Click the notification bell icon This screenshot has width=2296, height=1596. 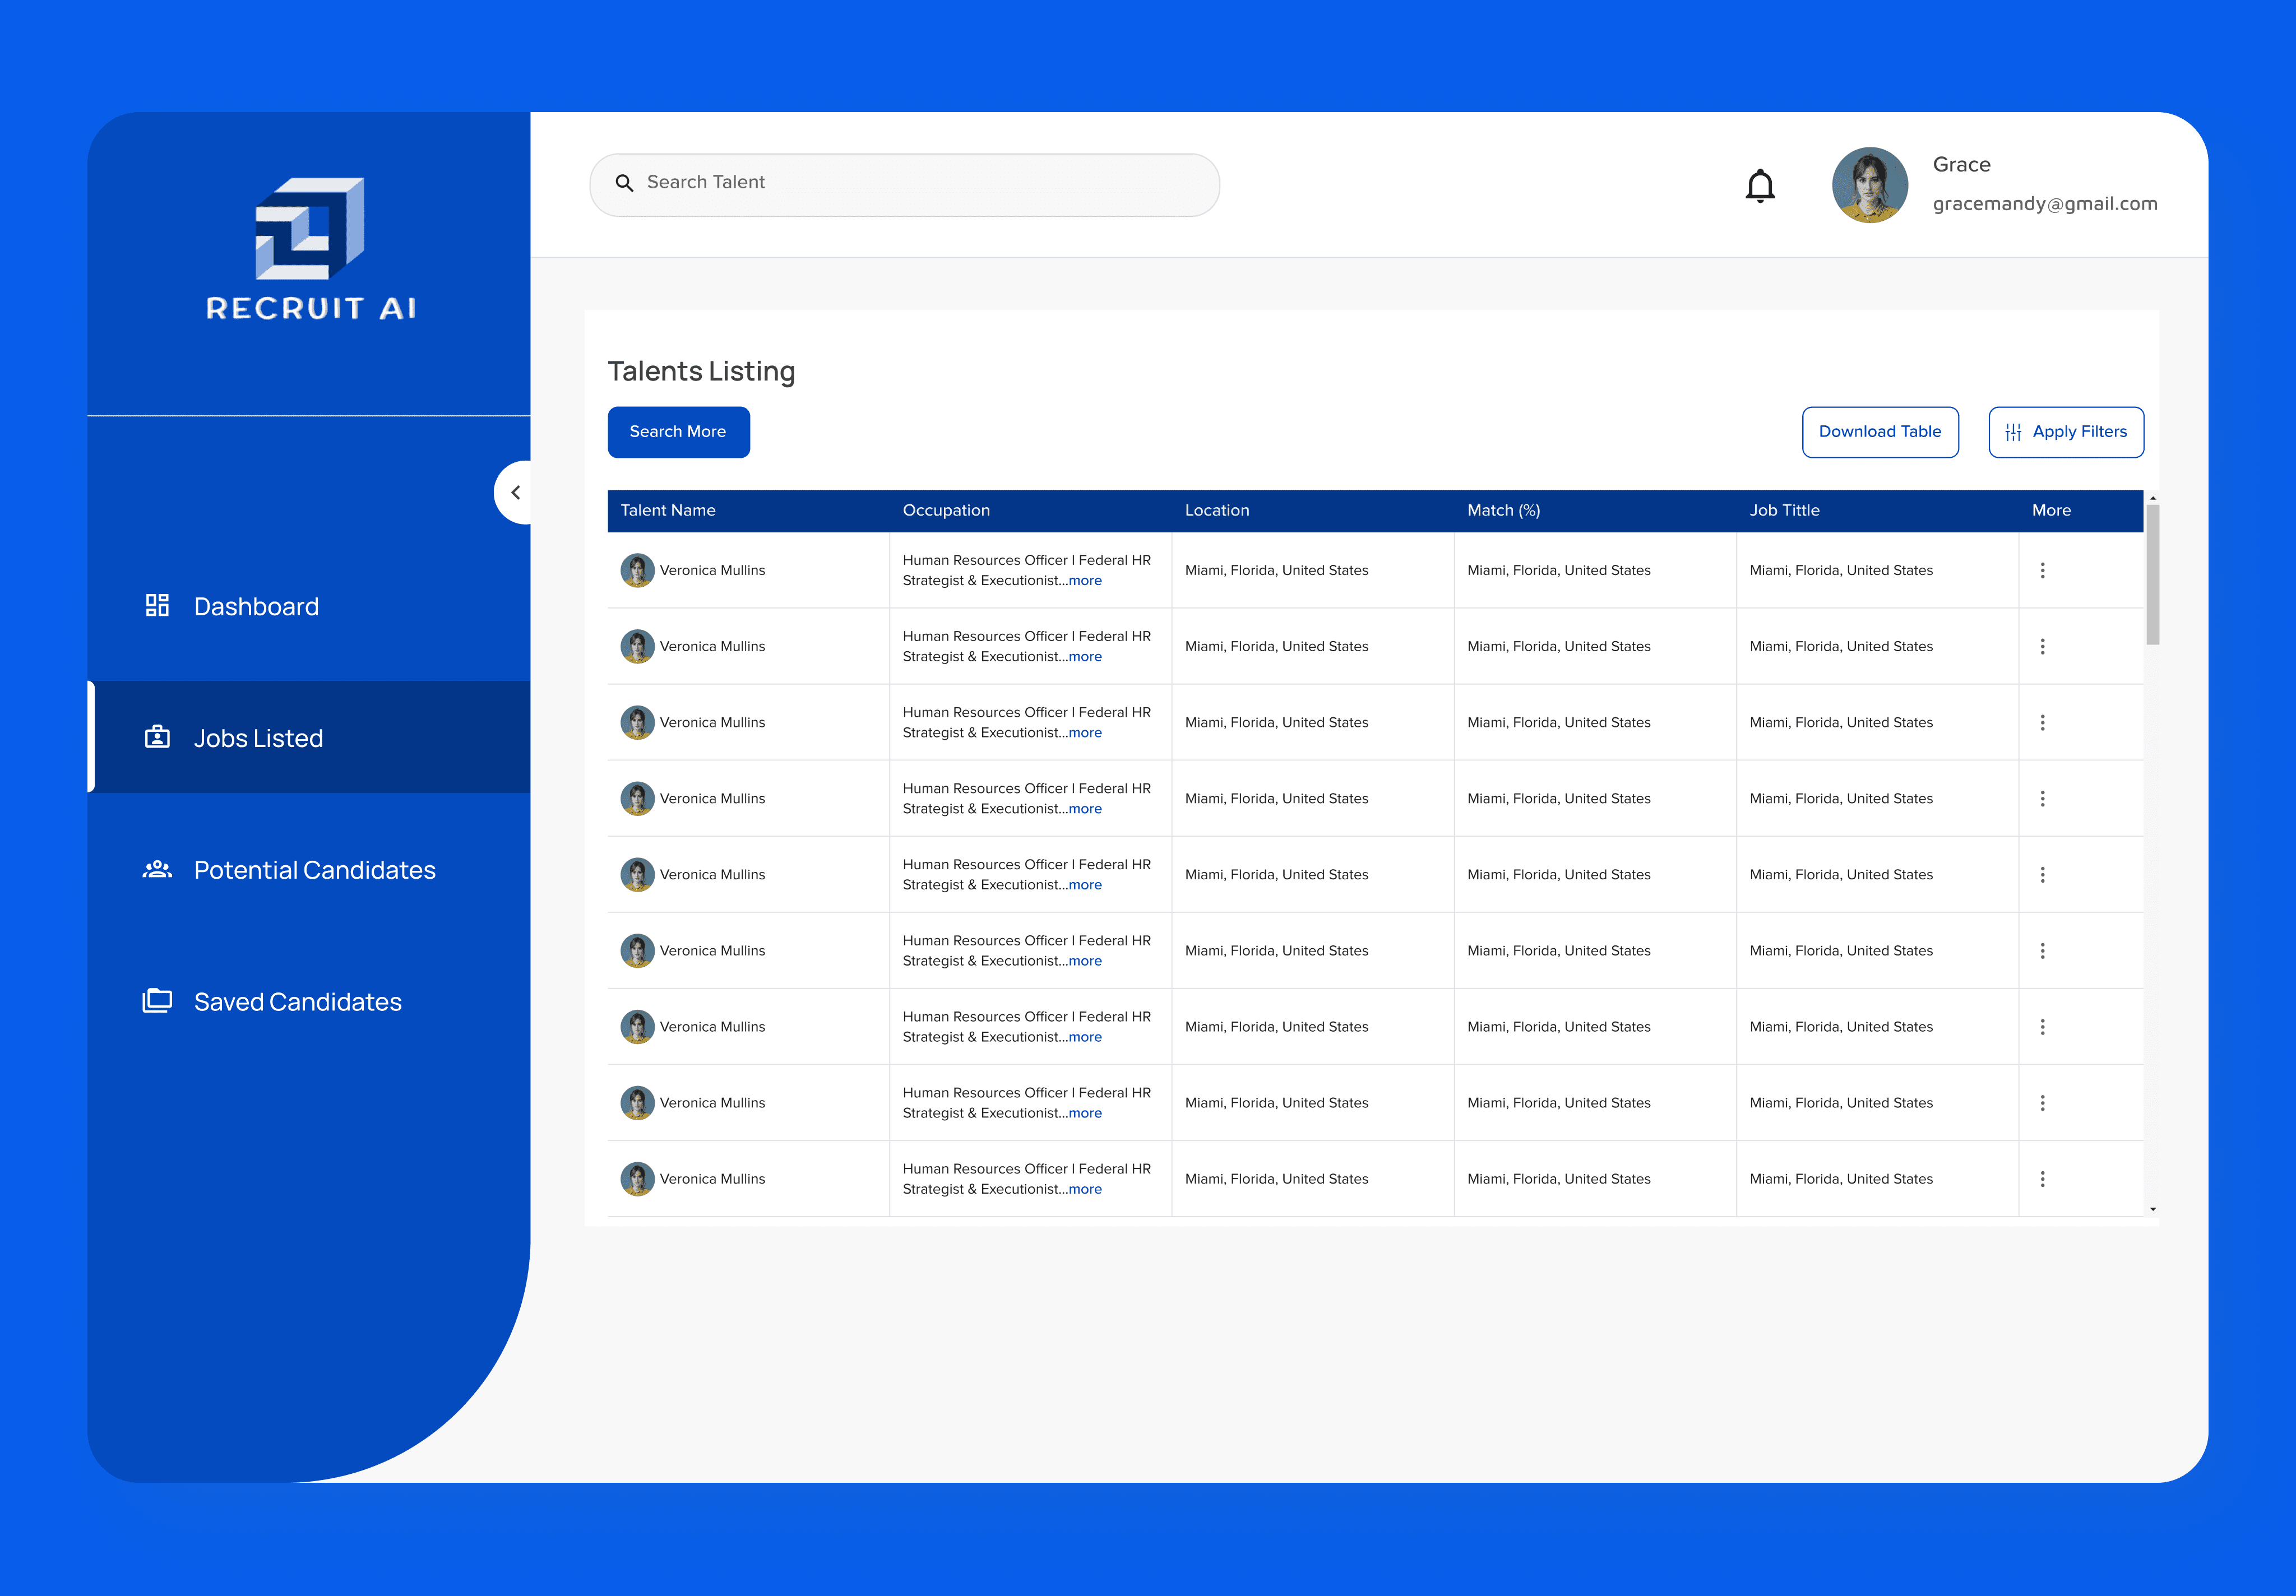click(x=1760, y=186)
